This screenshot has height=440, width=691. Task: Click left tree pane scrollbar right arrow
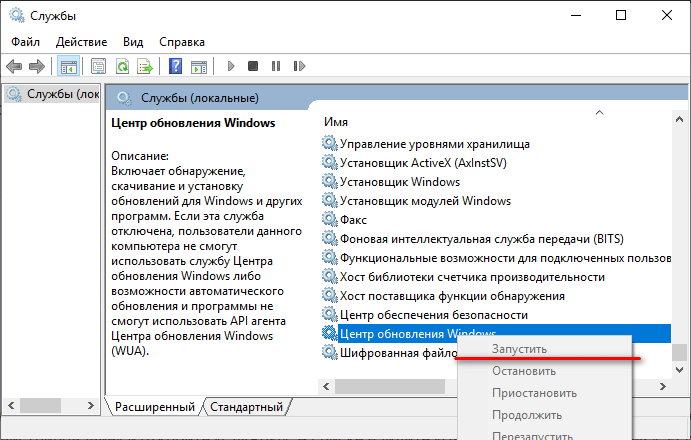tap(91, 406)
